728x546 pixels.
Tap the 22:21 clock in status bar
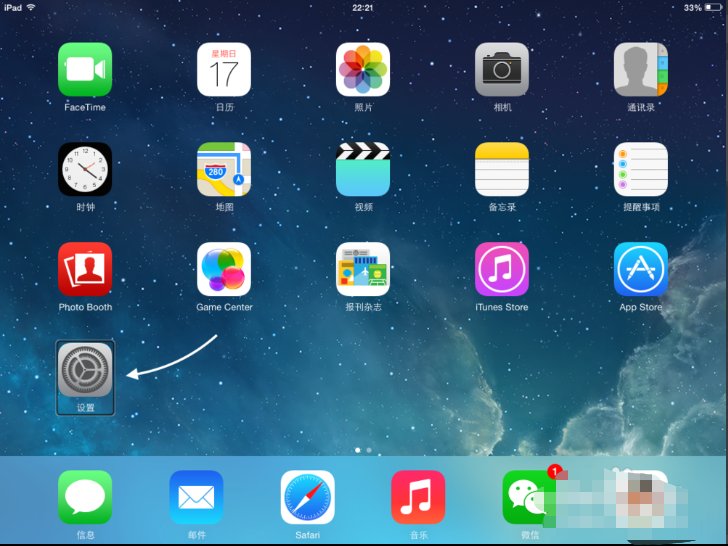363,8
